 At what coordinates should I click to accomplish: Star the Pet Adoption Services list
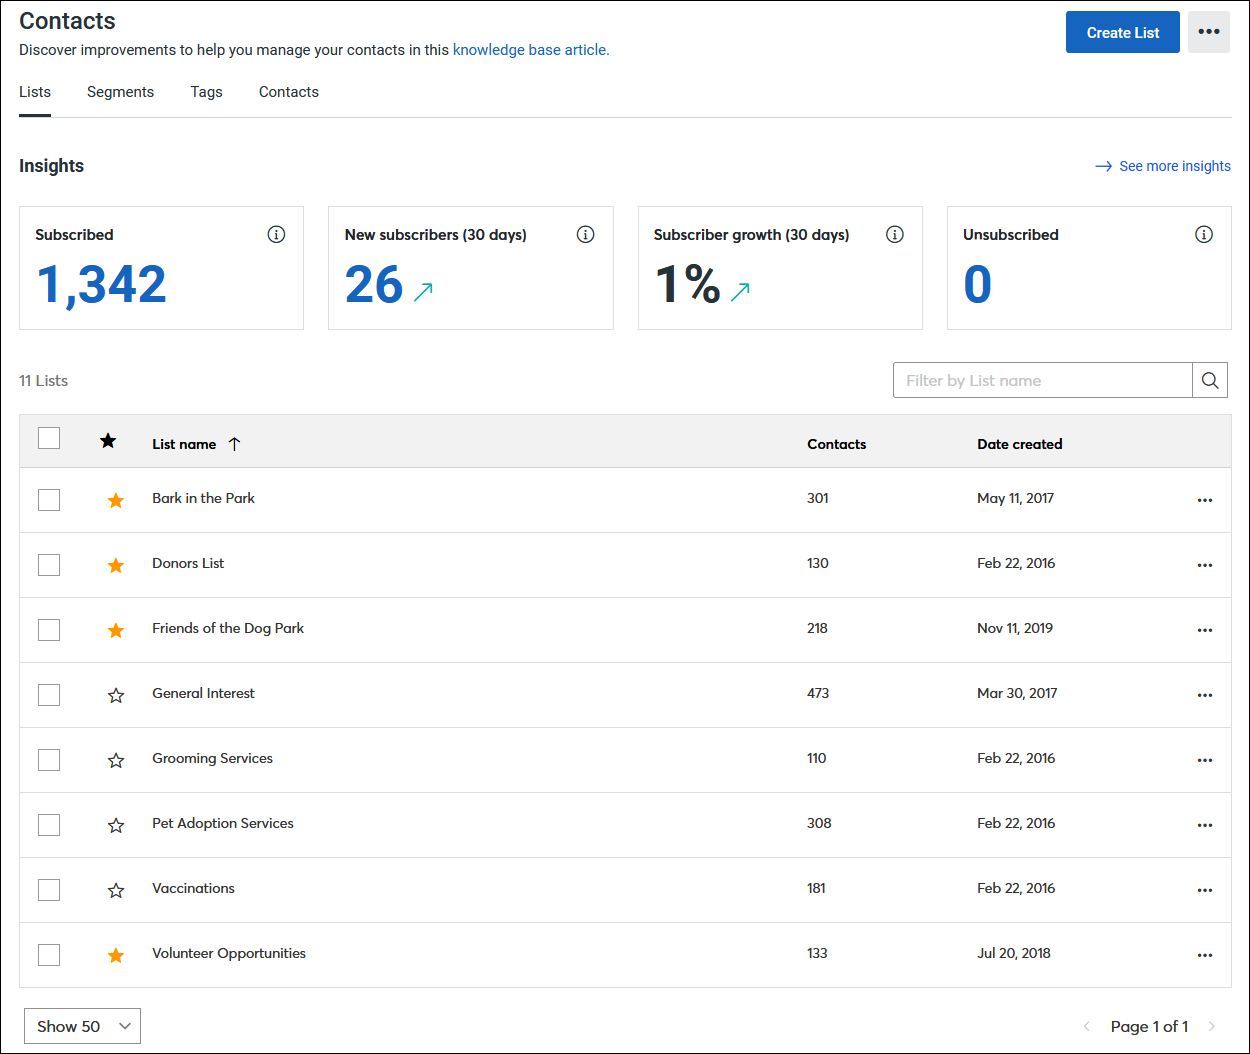click(x=116, y=825)
